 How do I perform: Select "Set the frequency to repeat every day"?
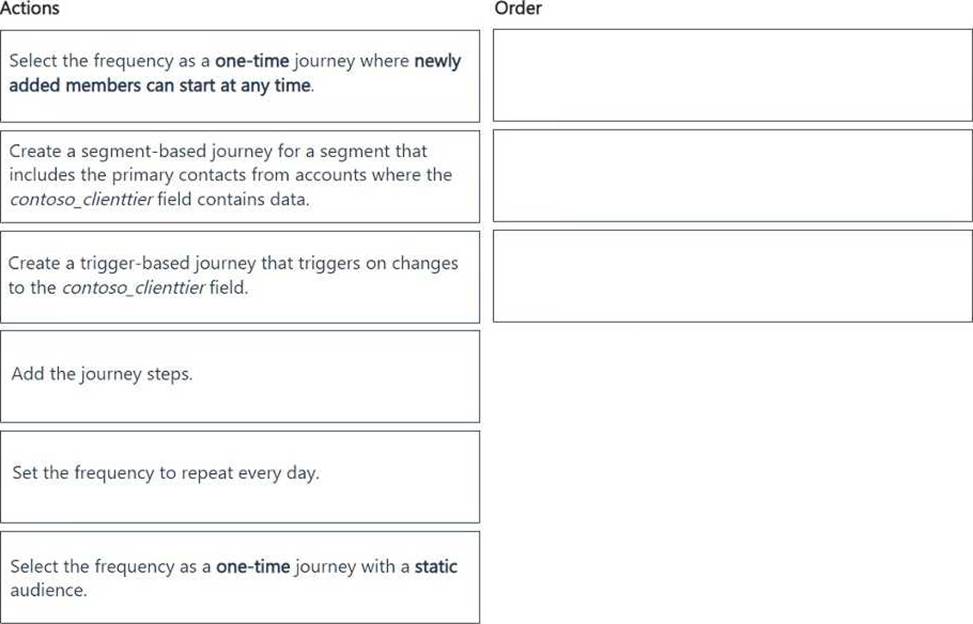click(240, 477)
